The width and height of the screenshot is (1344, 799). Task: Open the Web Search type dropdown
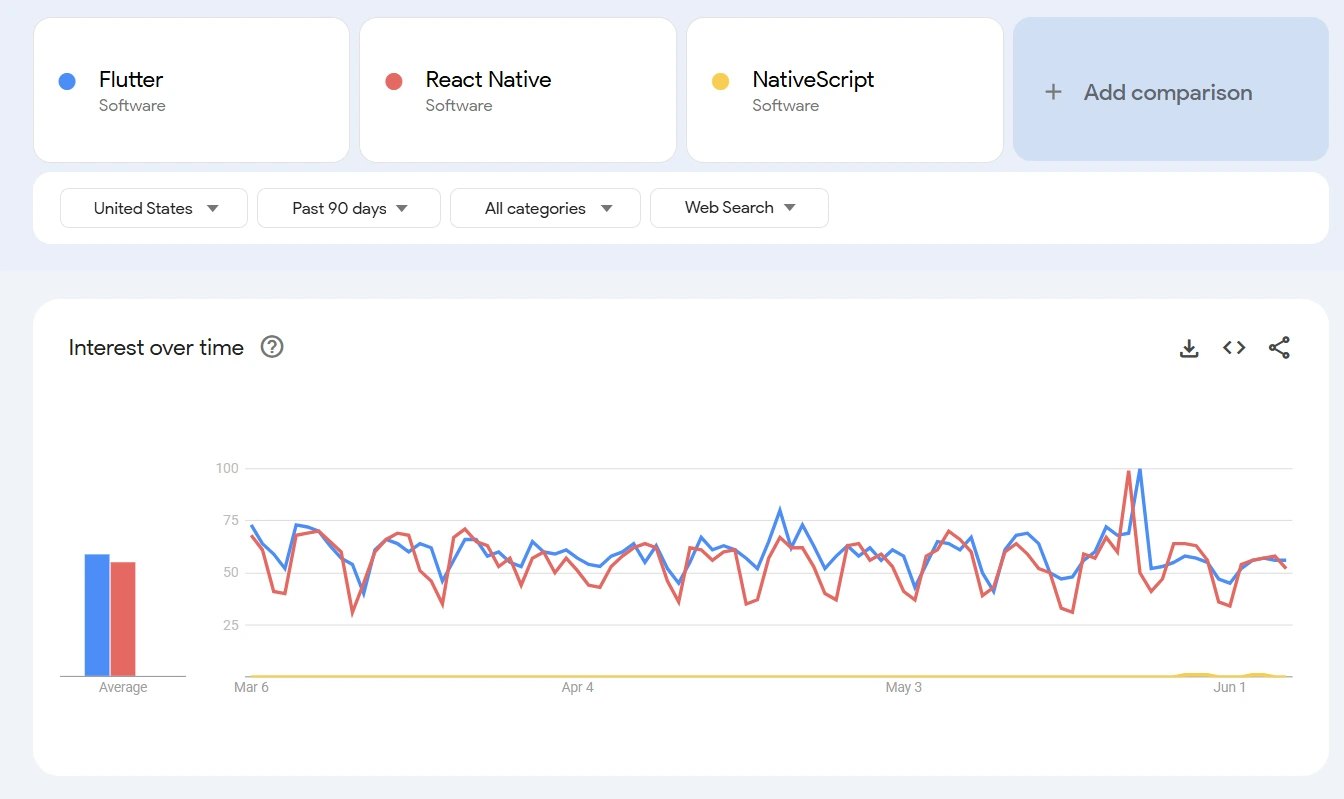[x=739, y=208]
